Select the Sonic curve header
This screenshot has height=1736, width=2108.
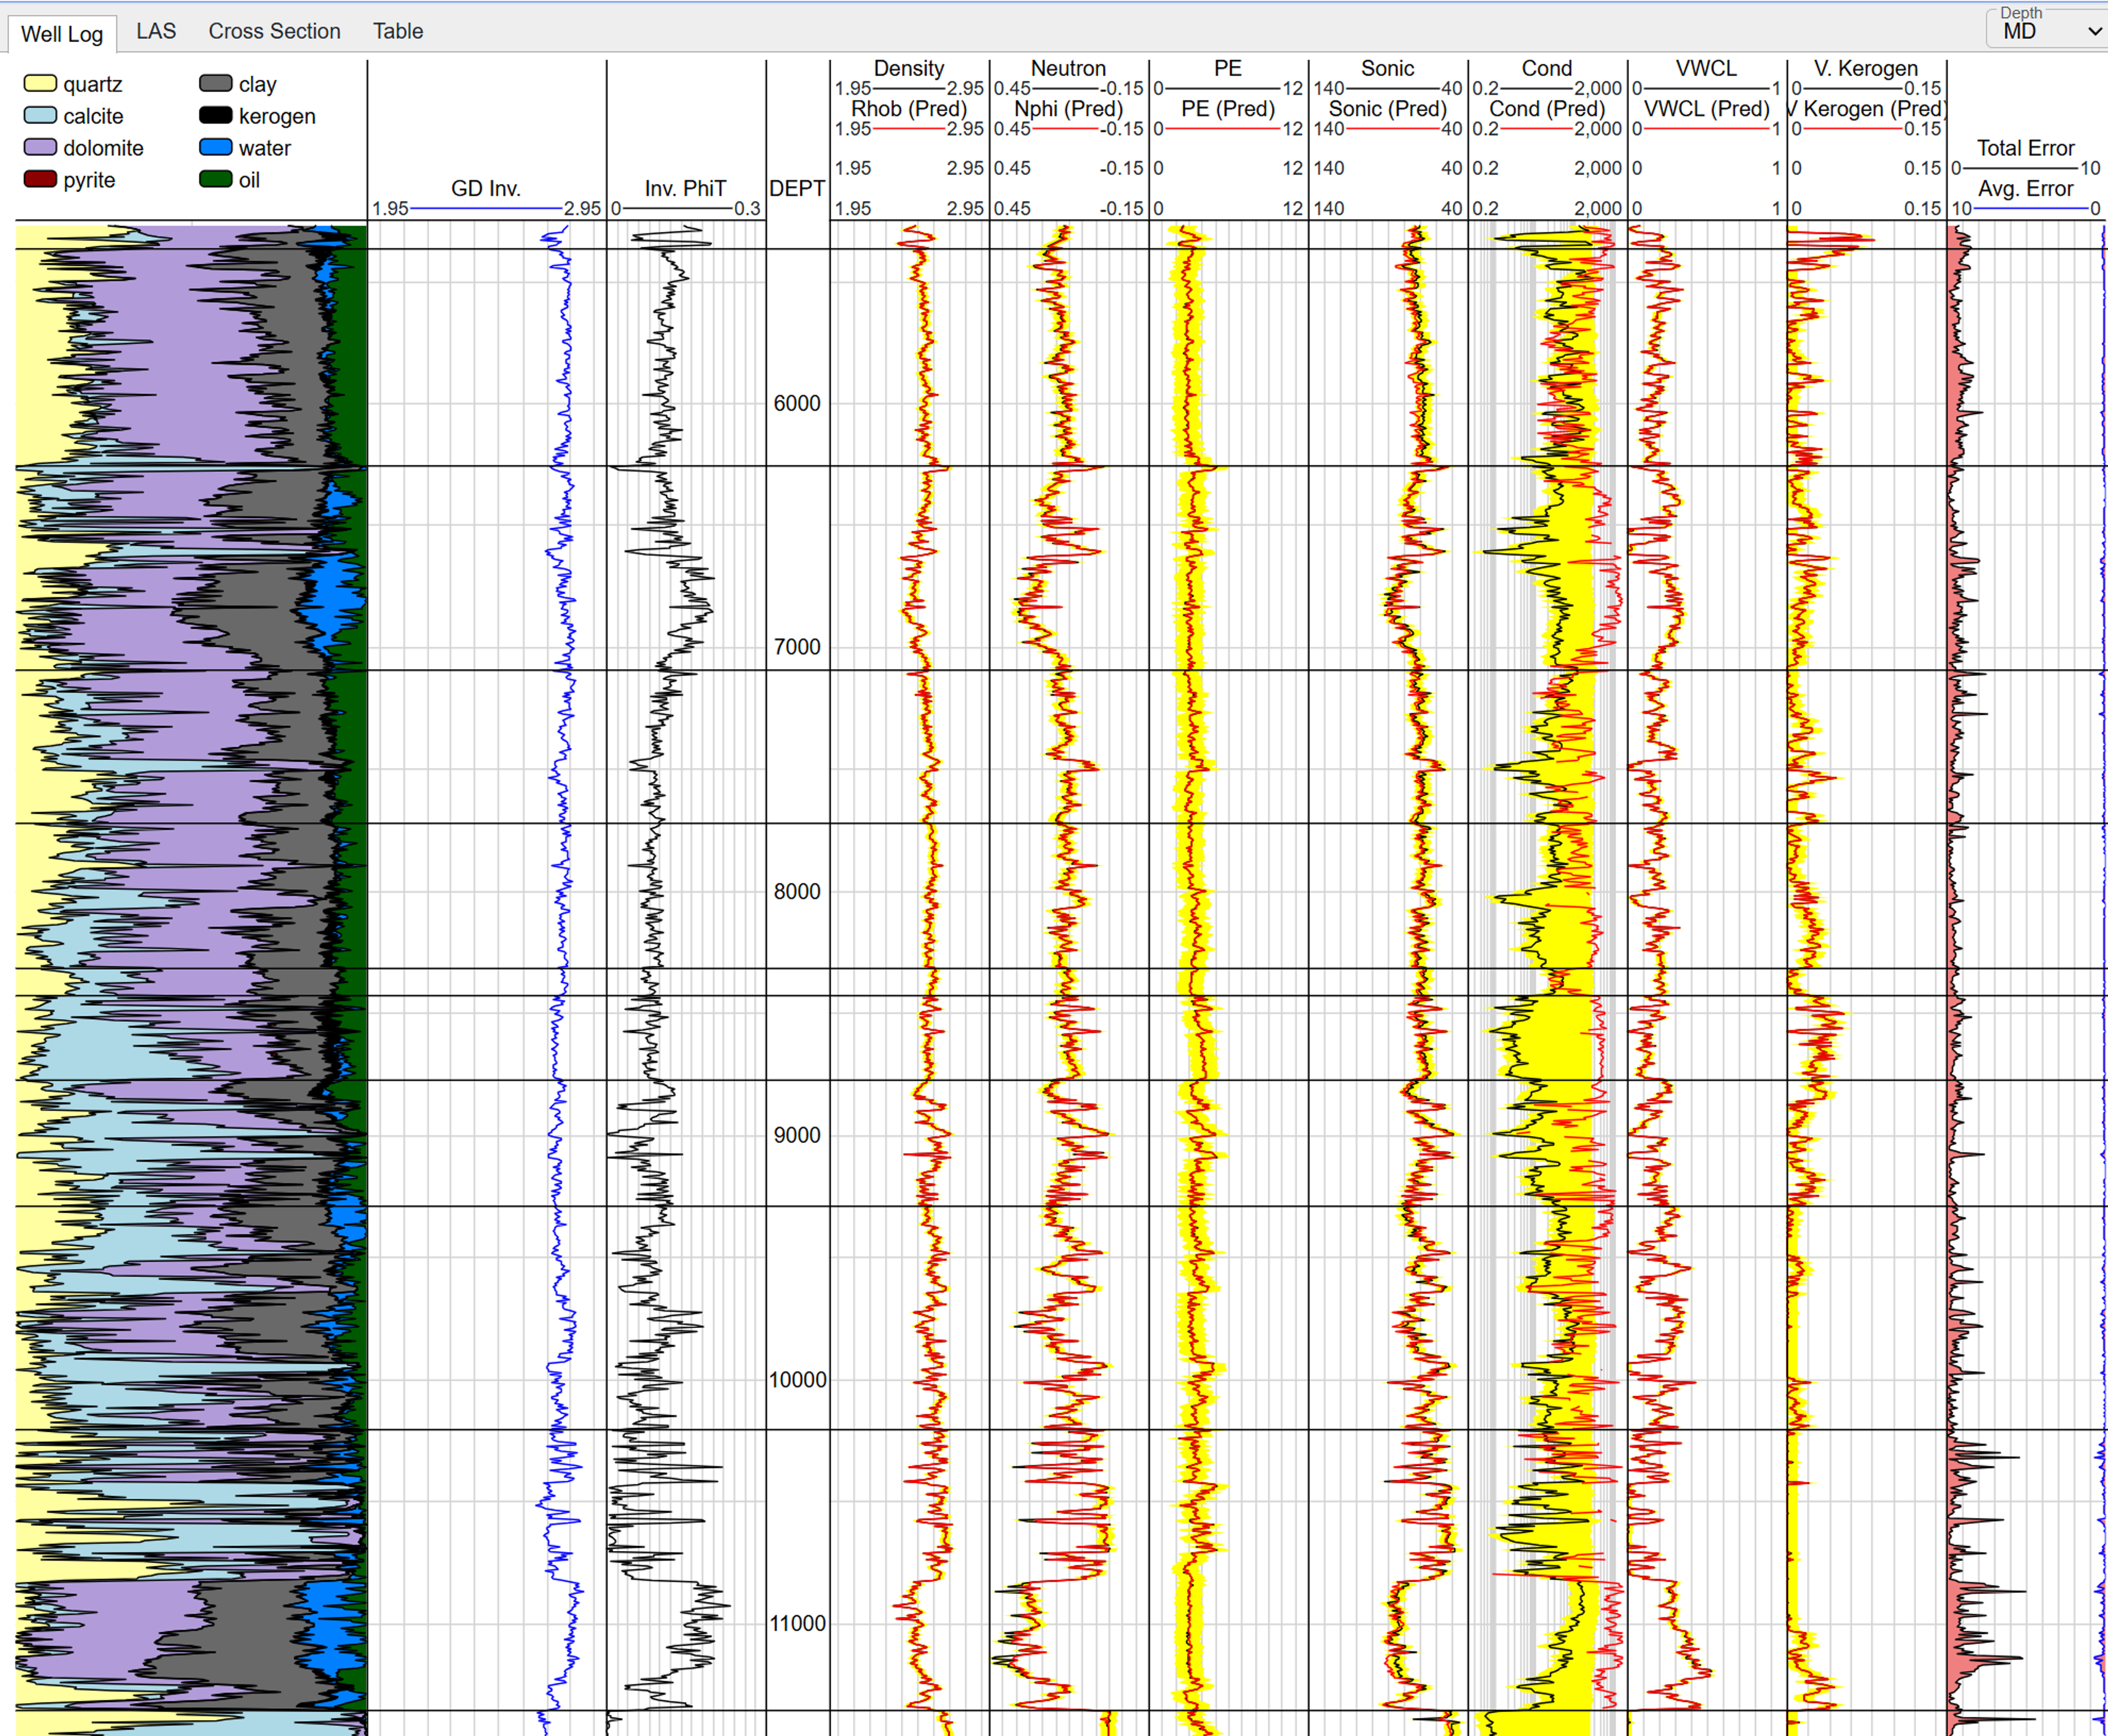[1387, 68]
